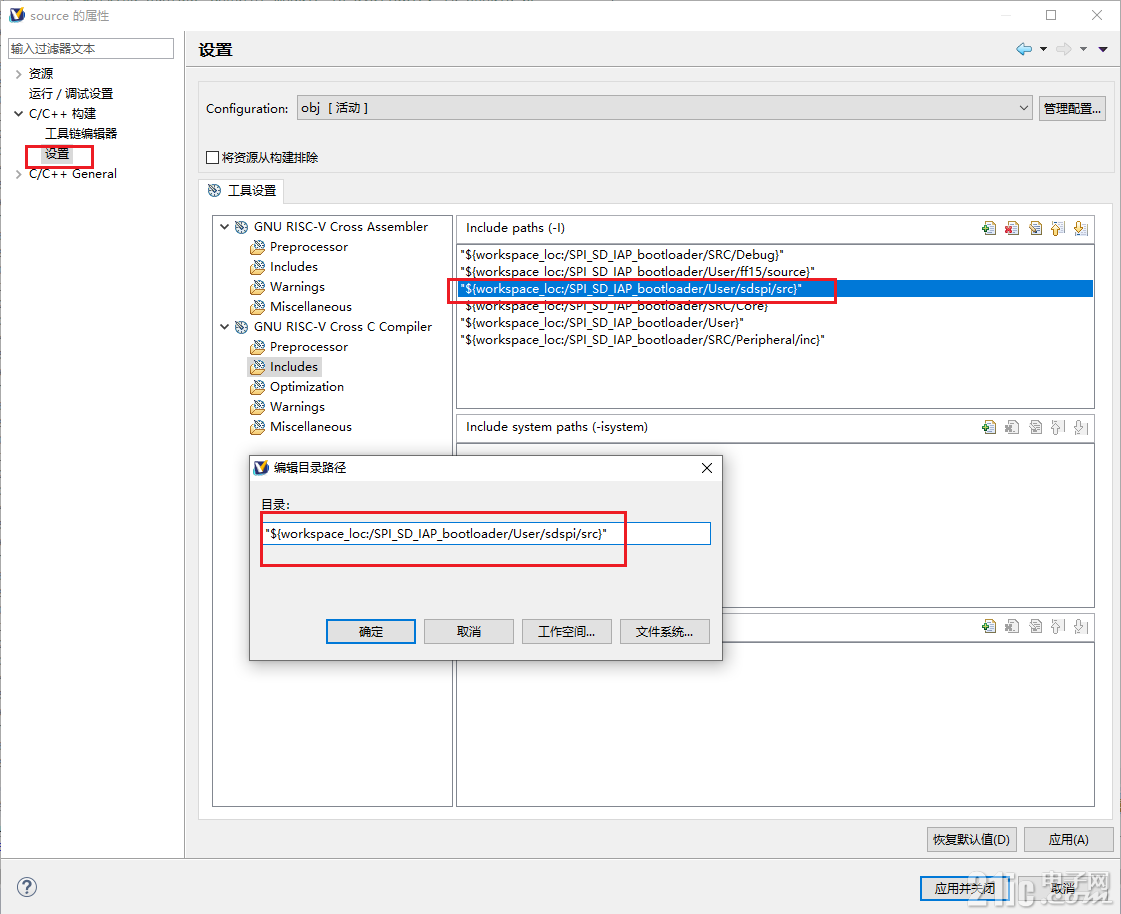Click the filter text input field
This screenshot has height=914, width=1121.
click(91, 49)
